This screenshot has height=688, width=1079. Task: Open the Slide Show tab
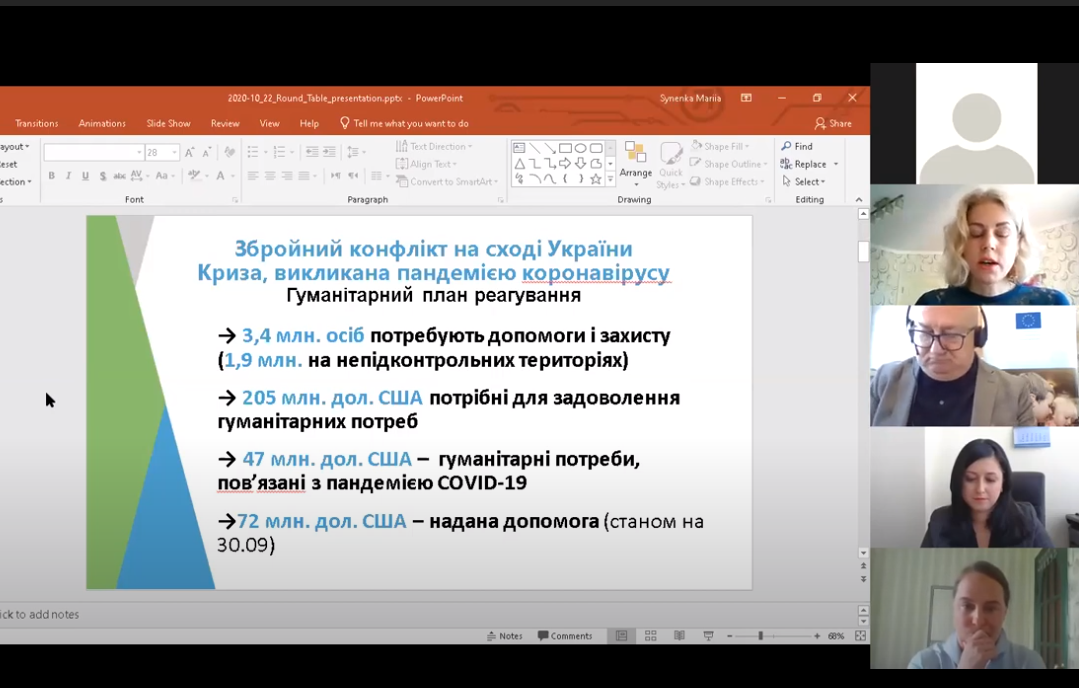click(168, 124)
